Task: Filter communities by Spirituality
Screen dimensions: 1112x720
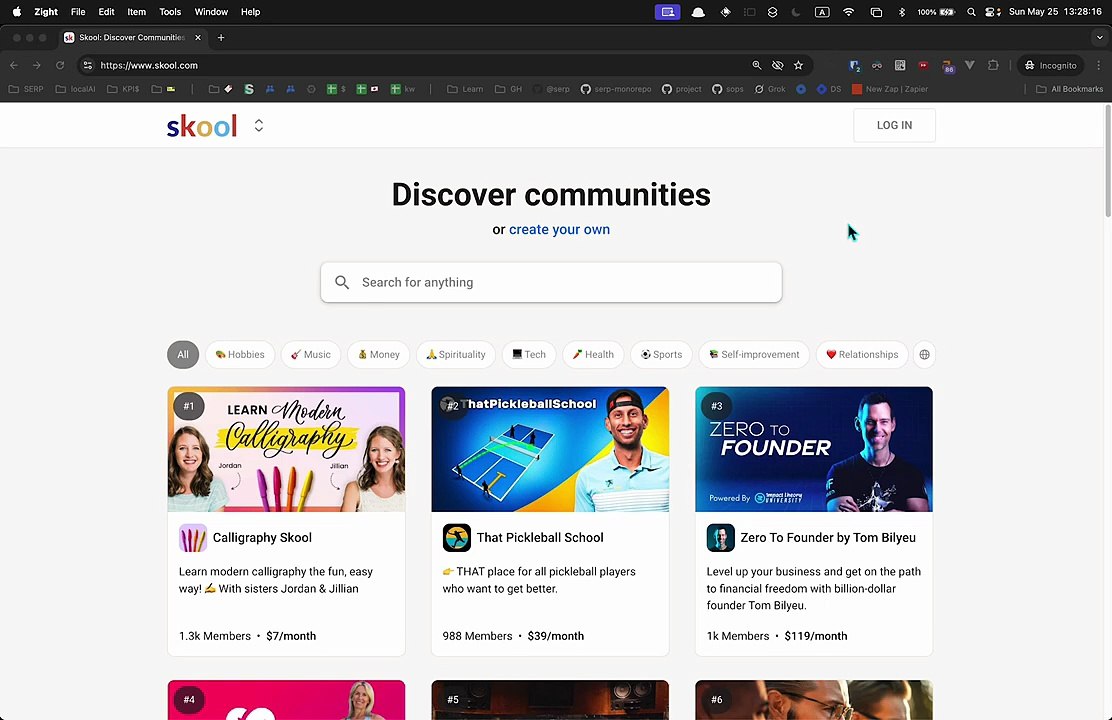Action: 456,355
